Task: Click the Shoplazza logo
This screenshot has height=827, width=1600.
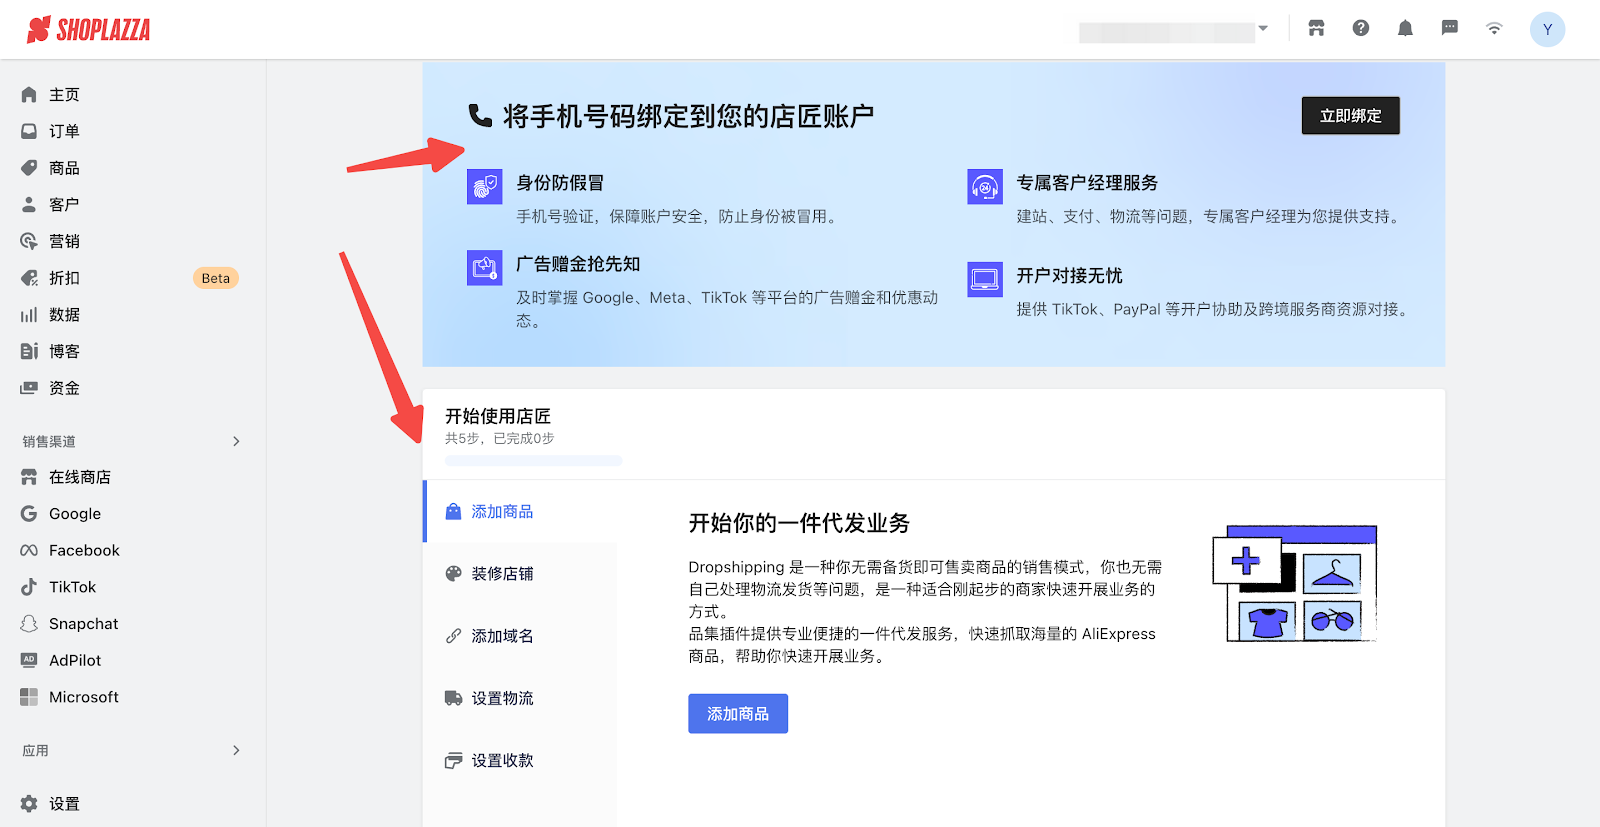Action: [89, 30]
